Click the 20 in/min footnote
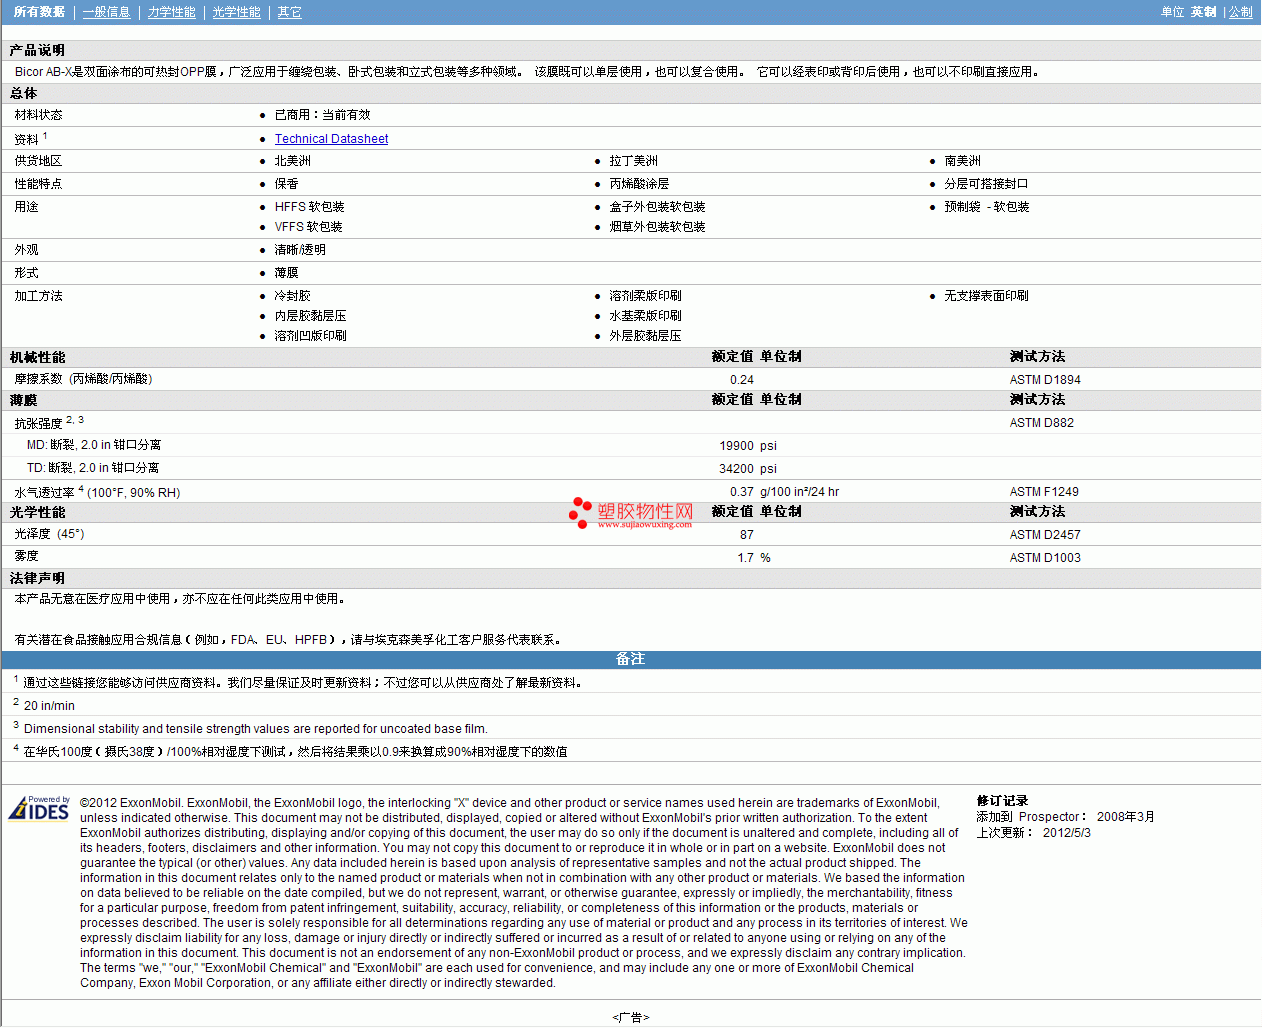Image resolution: width=1262 pixels, height=1028 pixels. (49, 706)
